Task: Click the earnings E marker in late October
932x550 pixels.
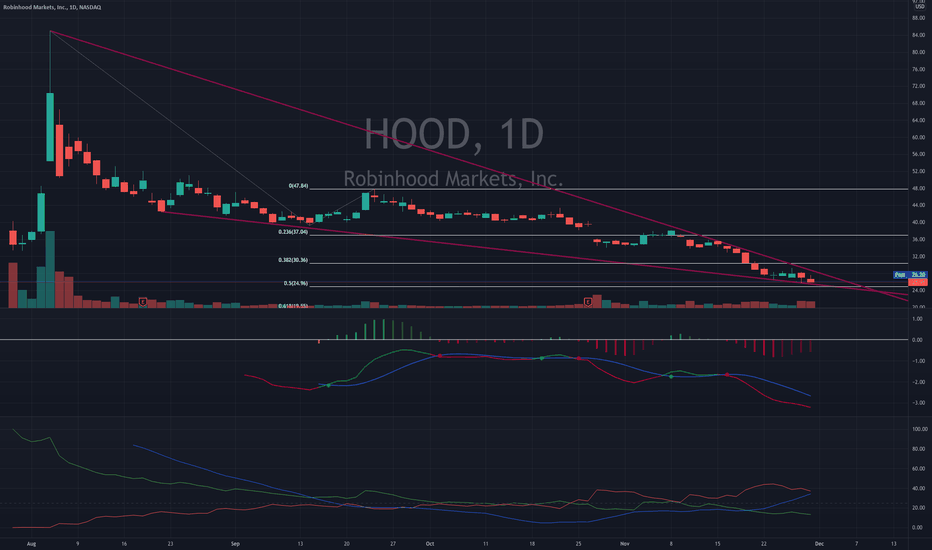Action: (x=588, y=302)
